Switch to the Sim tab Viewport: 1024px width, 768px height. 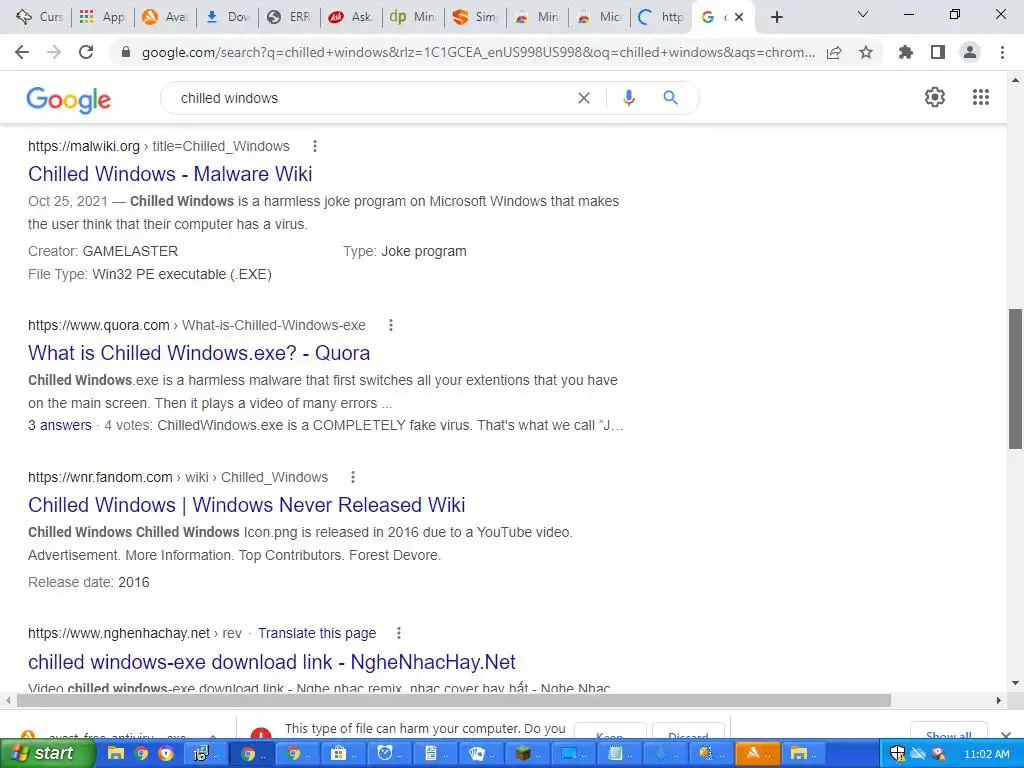(475, 17)
